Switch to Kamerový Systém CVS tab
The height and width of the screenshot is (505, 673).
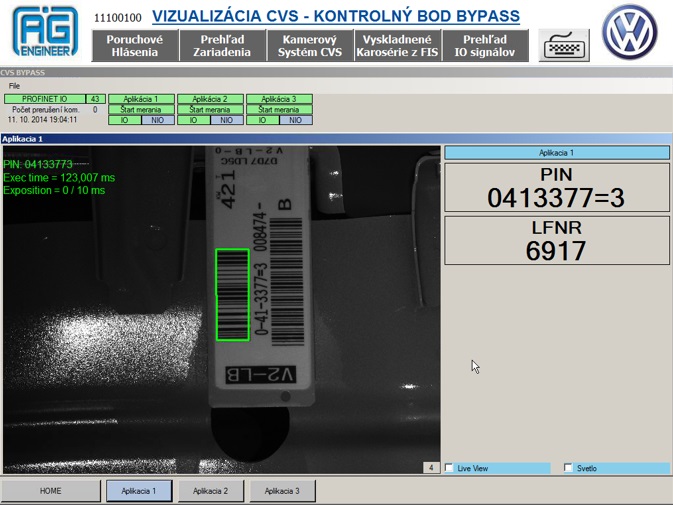point(309,45)
